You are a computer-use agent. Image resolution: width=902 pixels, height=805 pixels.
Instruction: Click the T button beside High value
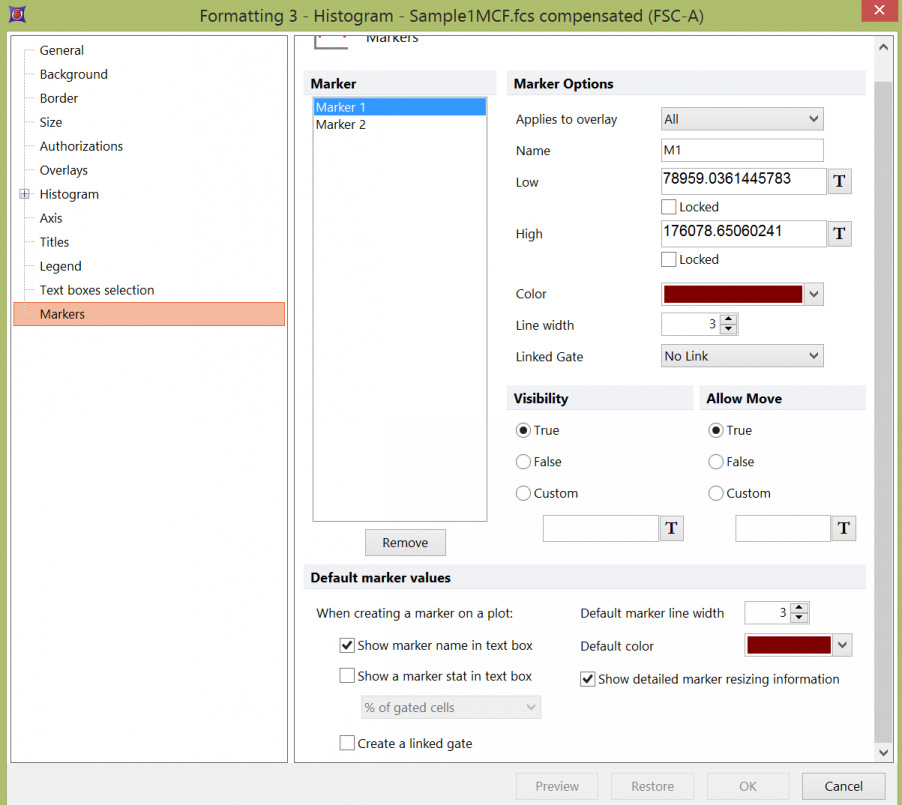coord(840,233)
